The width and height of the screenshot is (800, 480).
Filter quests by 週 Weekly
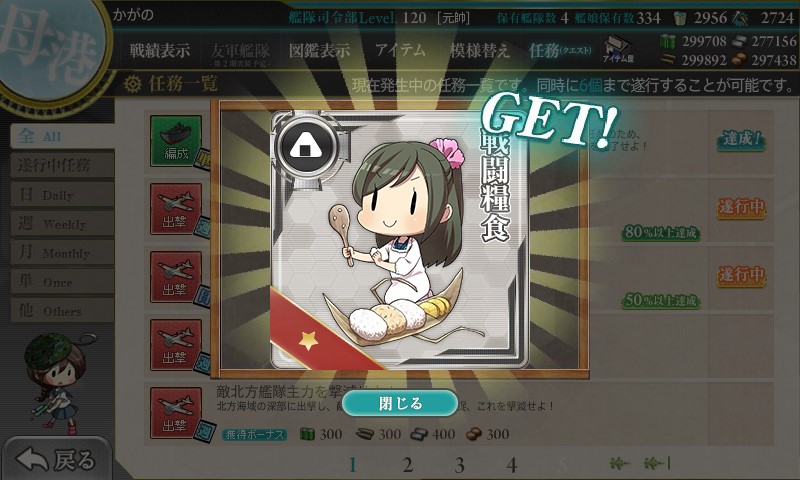tap(62, 223)
